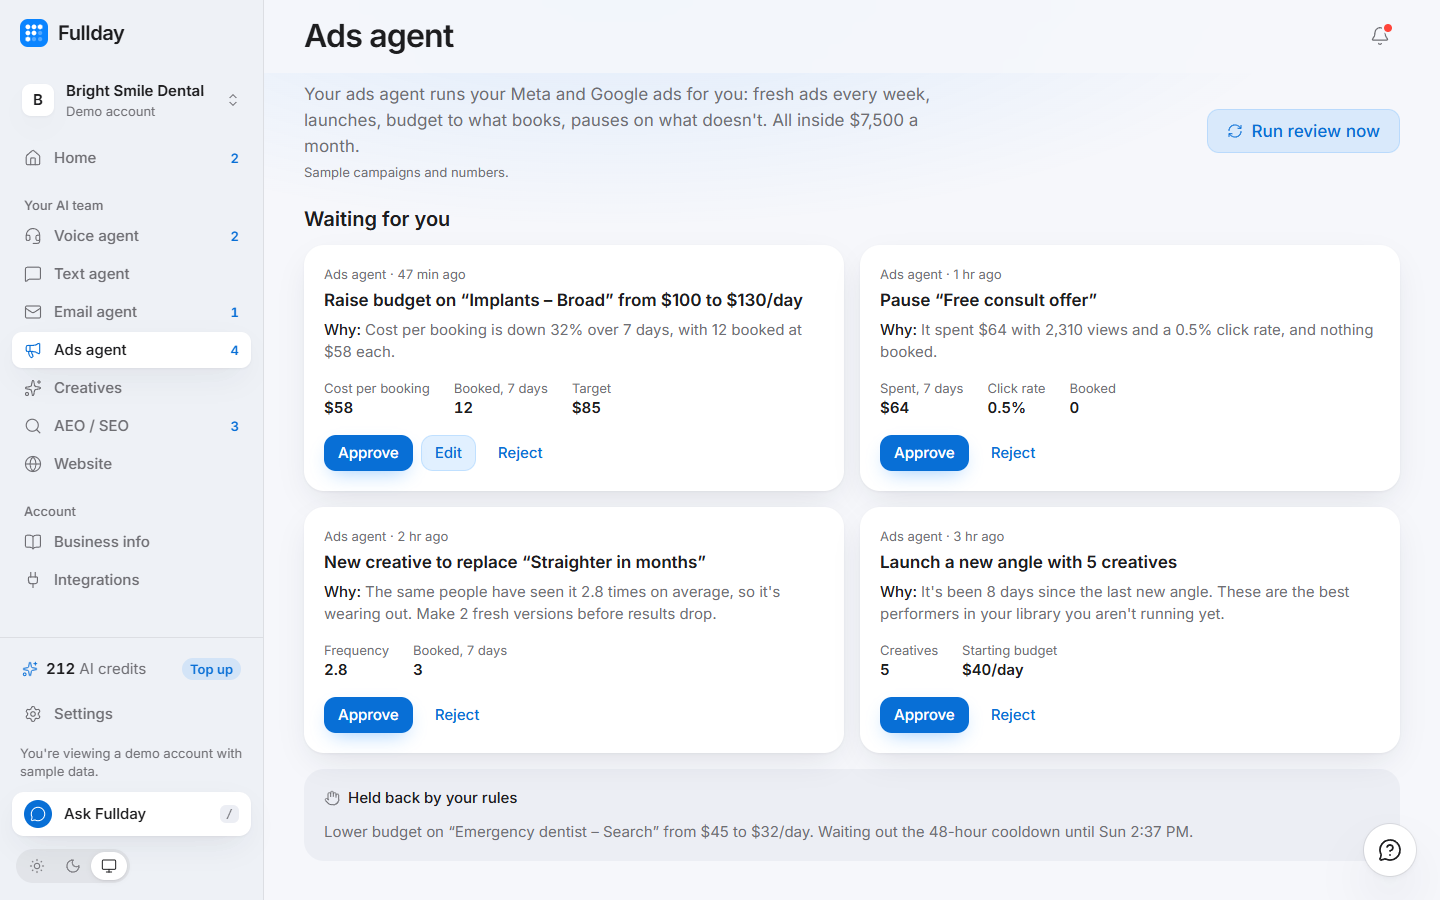
Task: Open Email agent page
Action: (132, 312)
